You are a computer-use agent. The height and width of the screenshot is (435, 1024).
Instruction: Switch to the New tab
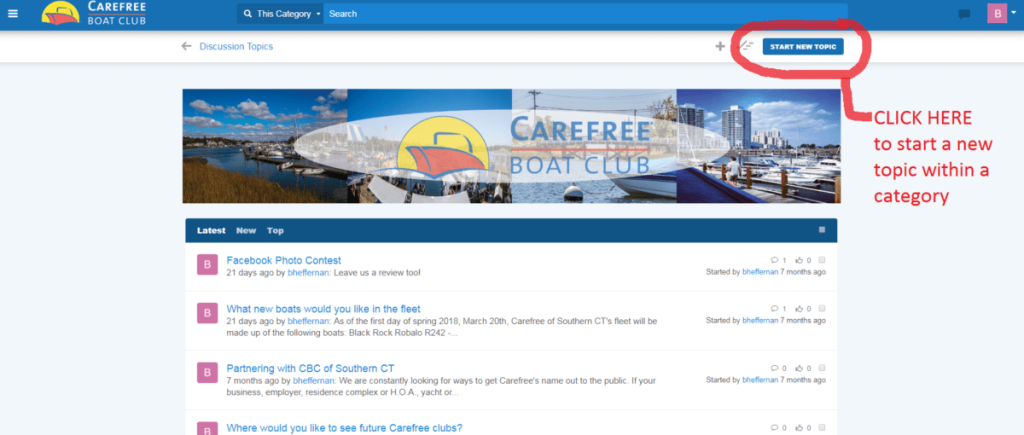pyautogui.click(x=246, y=231)
